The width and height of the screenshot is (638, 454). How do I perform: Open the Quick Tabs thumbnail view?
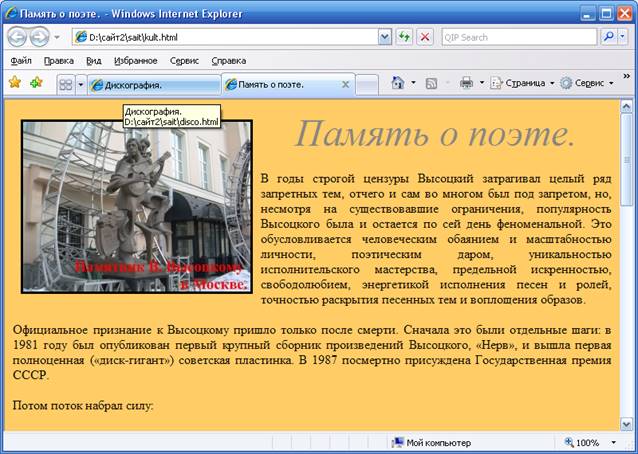[65, 84]
